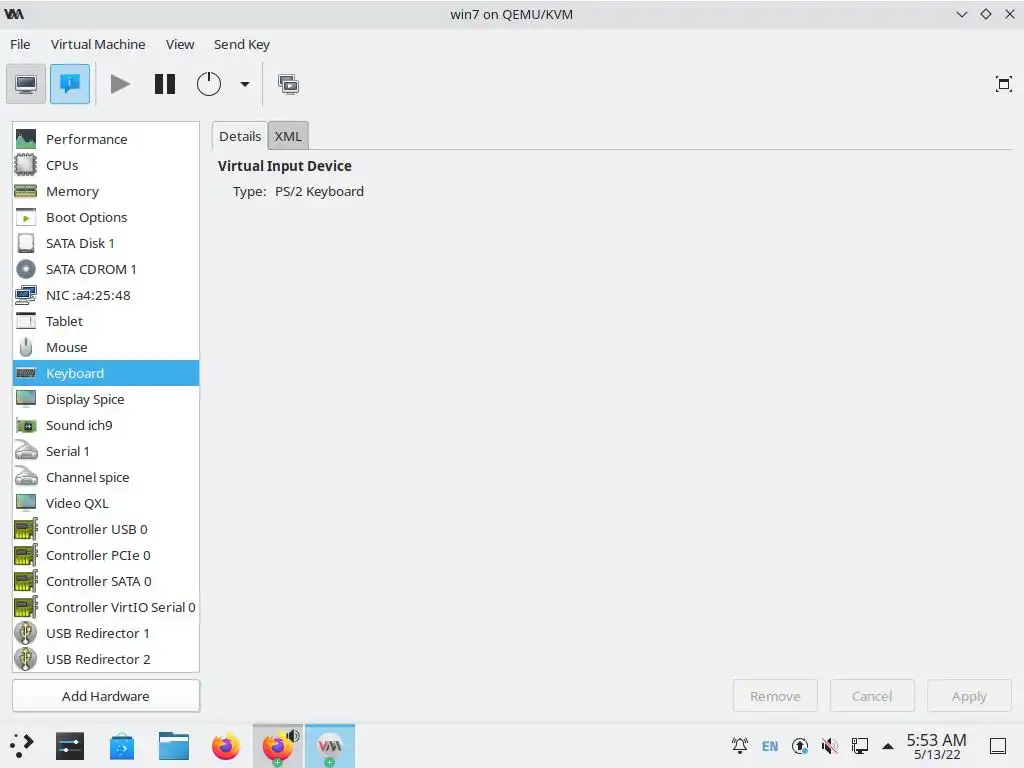
Task: Select Video QXL entry
Action: [x=106, y=504]
